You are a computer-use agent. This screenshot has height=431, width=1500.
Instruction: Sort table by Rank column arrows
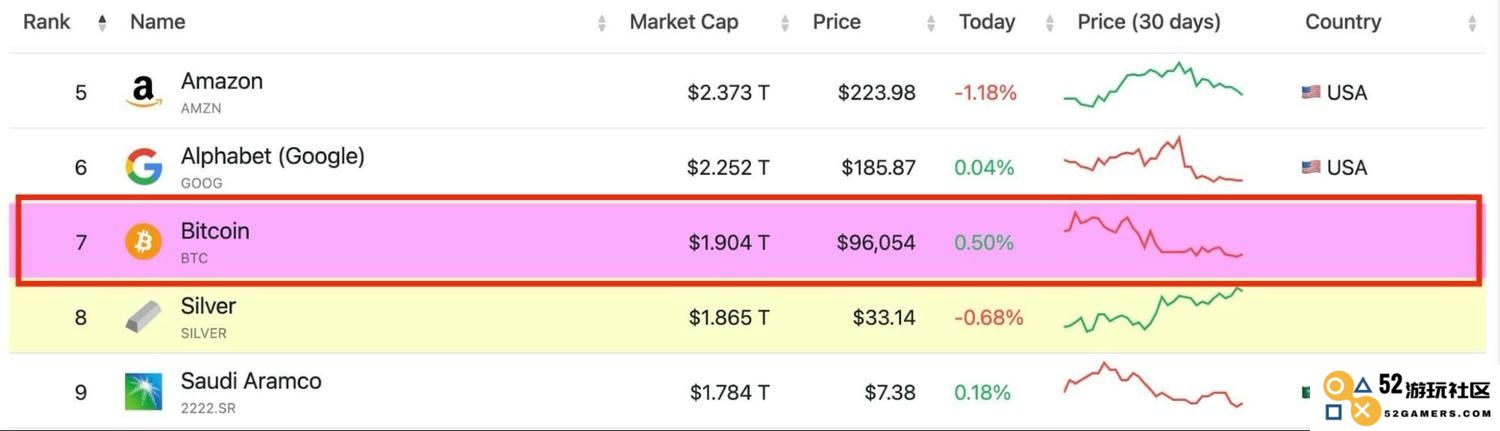click(x=102, y=22)
